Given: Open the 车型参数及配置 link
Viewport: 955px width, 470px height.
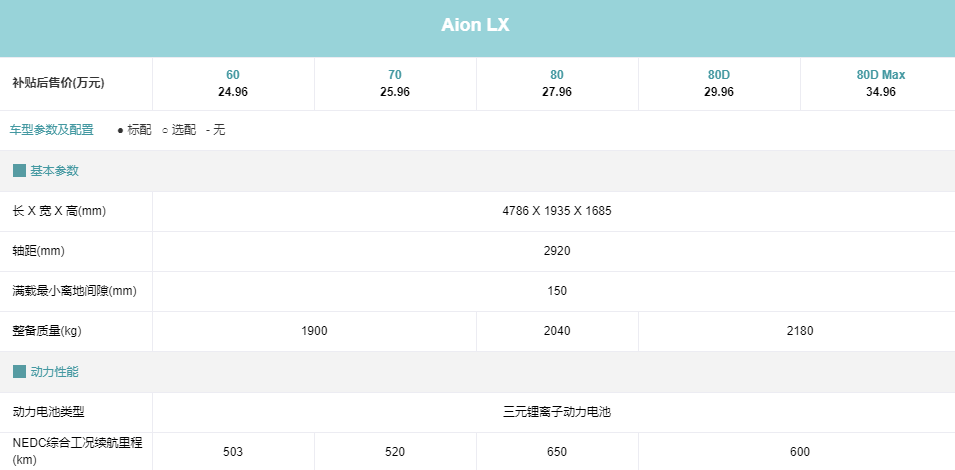Looking at the screenshot, I should (52, 130).
